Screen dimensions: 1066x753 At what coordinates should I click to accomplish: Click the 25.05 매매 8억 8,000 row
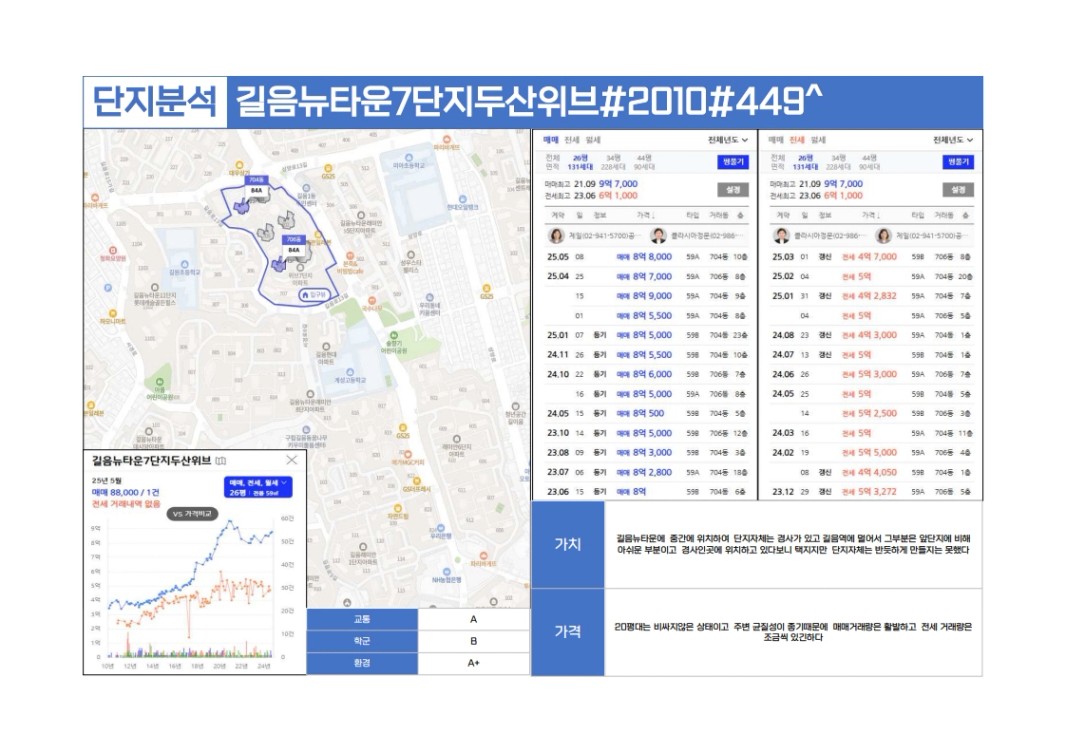647,257
